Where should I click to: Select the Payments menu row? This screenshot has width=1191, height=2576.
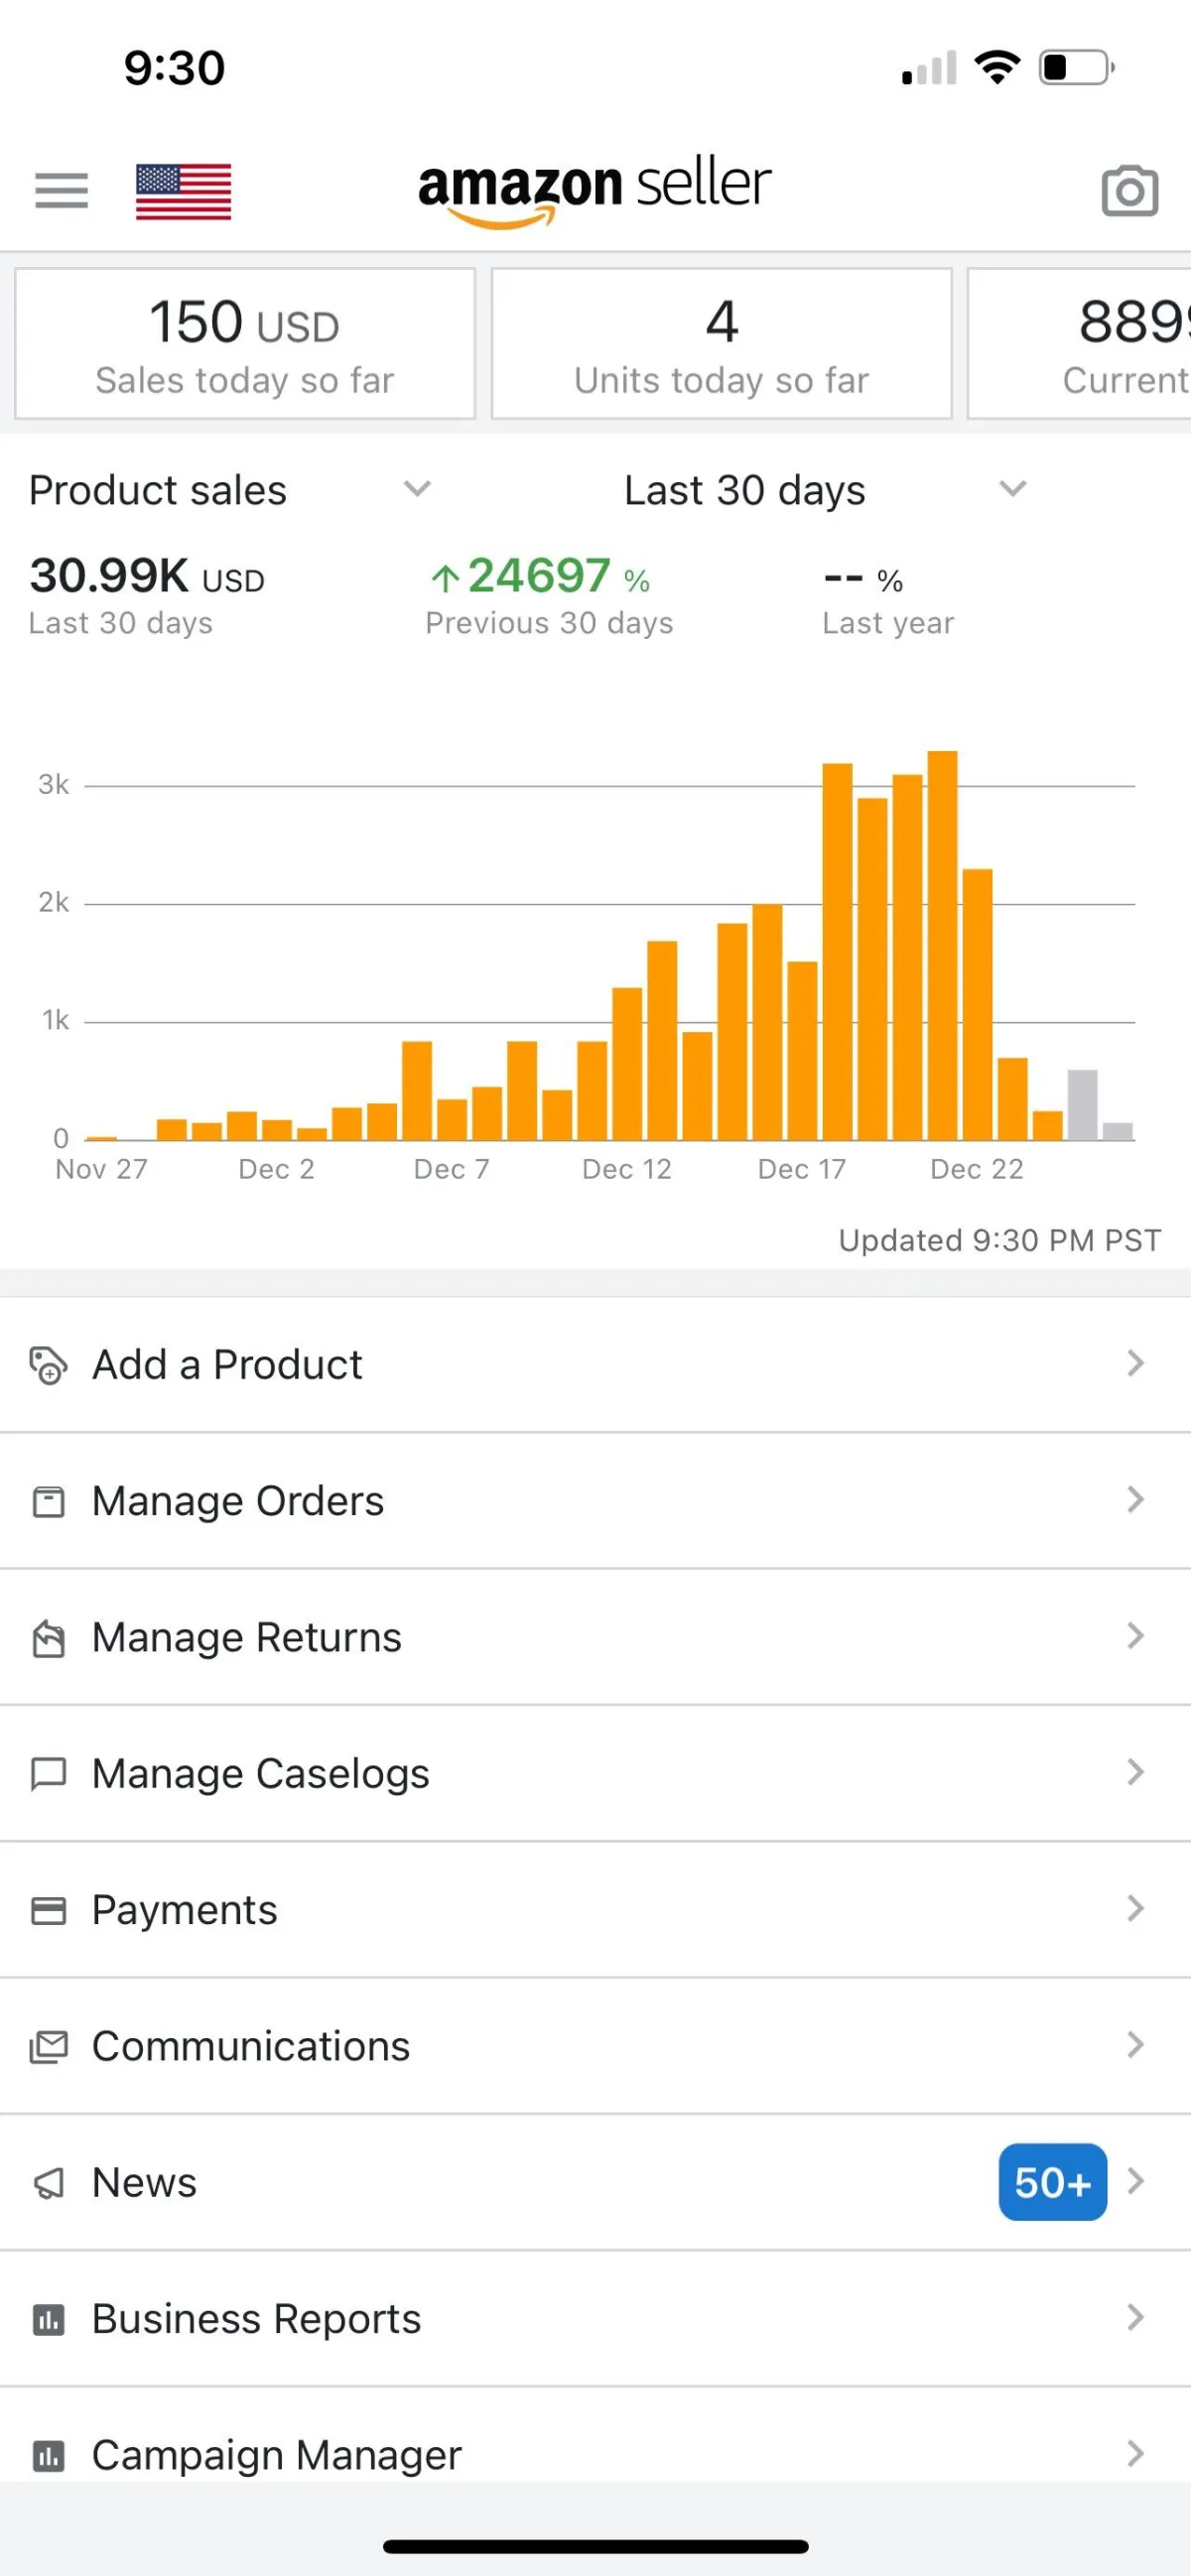594,1910
